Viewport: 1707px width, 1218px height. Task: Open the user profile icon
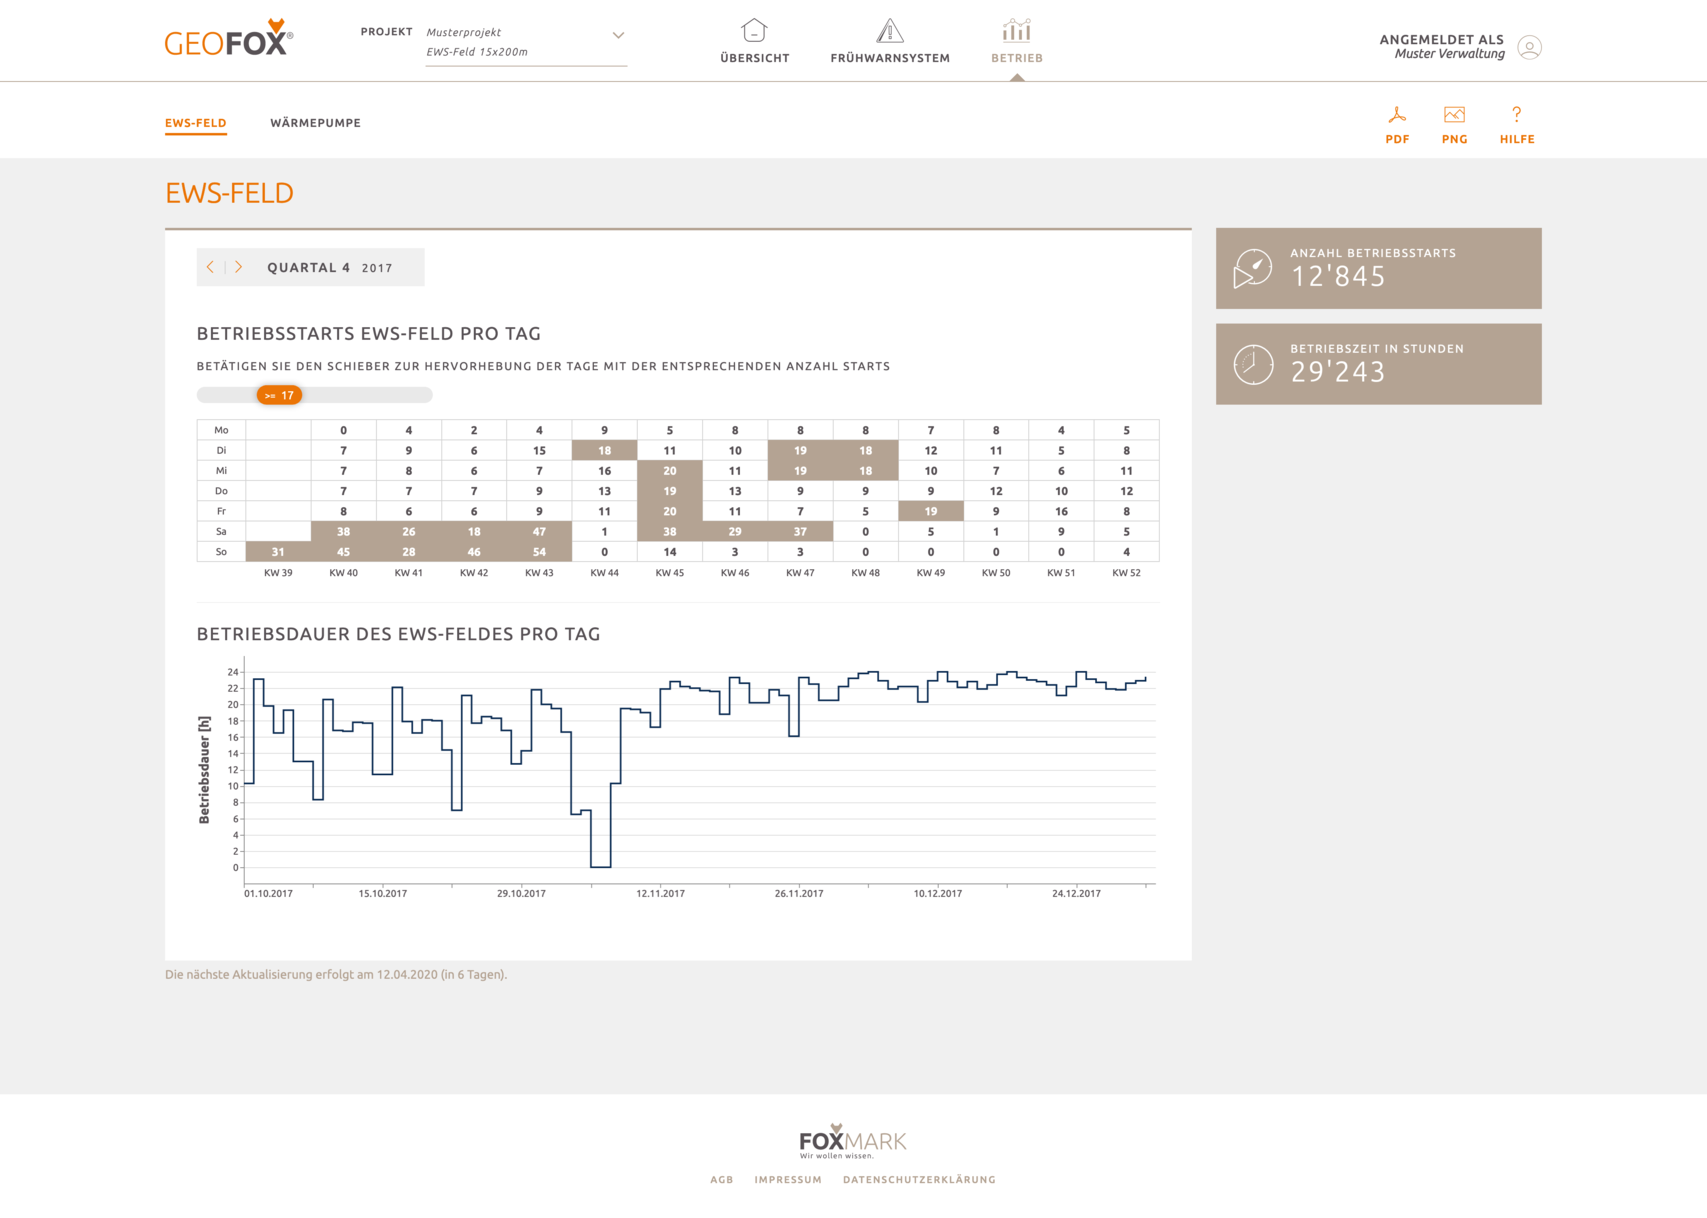point(1529,47)
